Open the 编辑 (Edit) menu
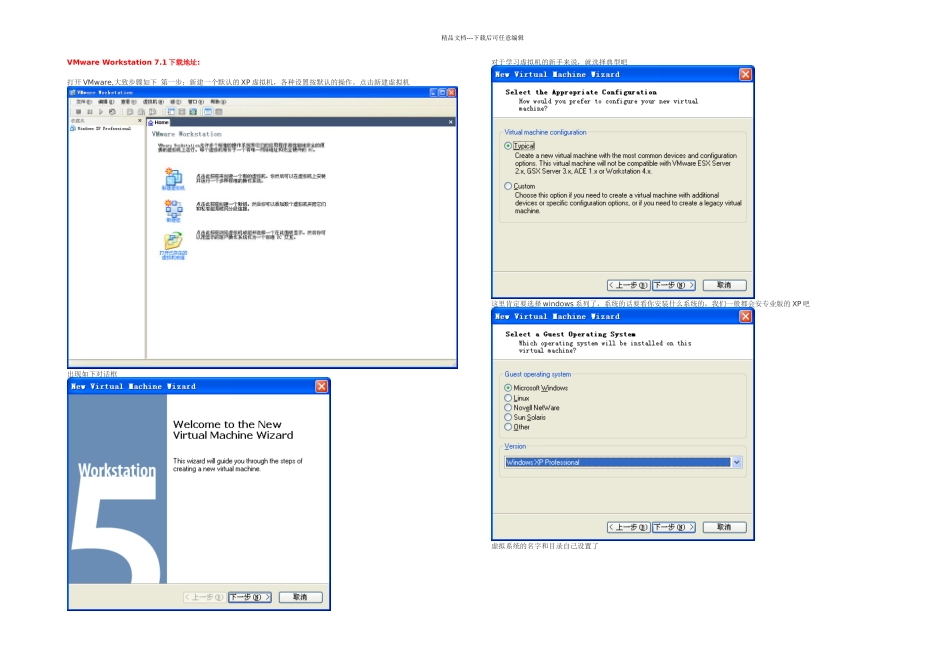 pos(106,102)
